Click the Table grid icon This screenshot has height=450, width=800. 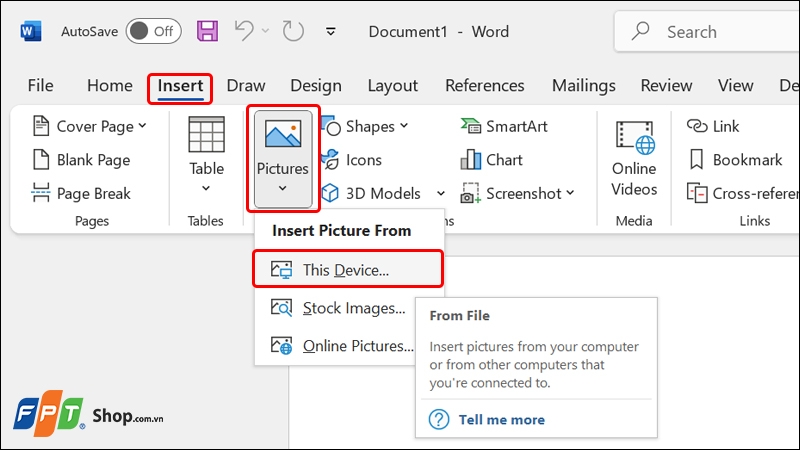pos(206,134)
